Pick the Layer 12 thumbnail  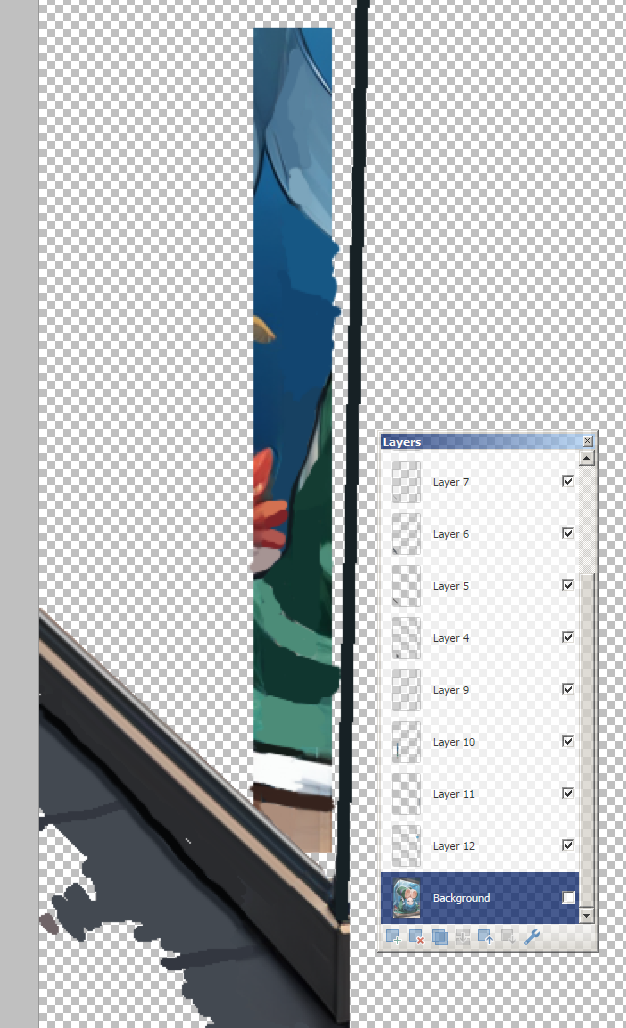(x=406, y=846)
